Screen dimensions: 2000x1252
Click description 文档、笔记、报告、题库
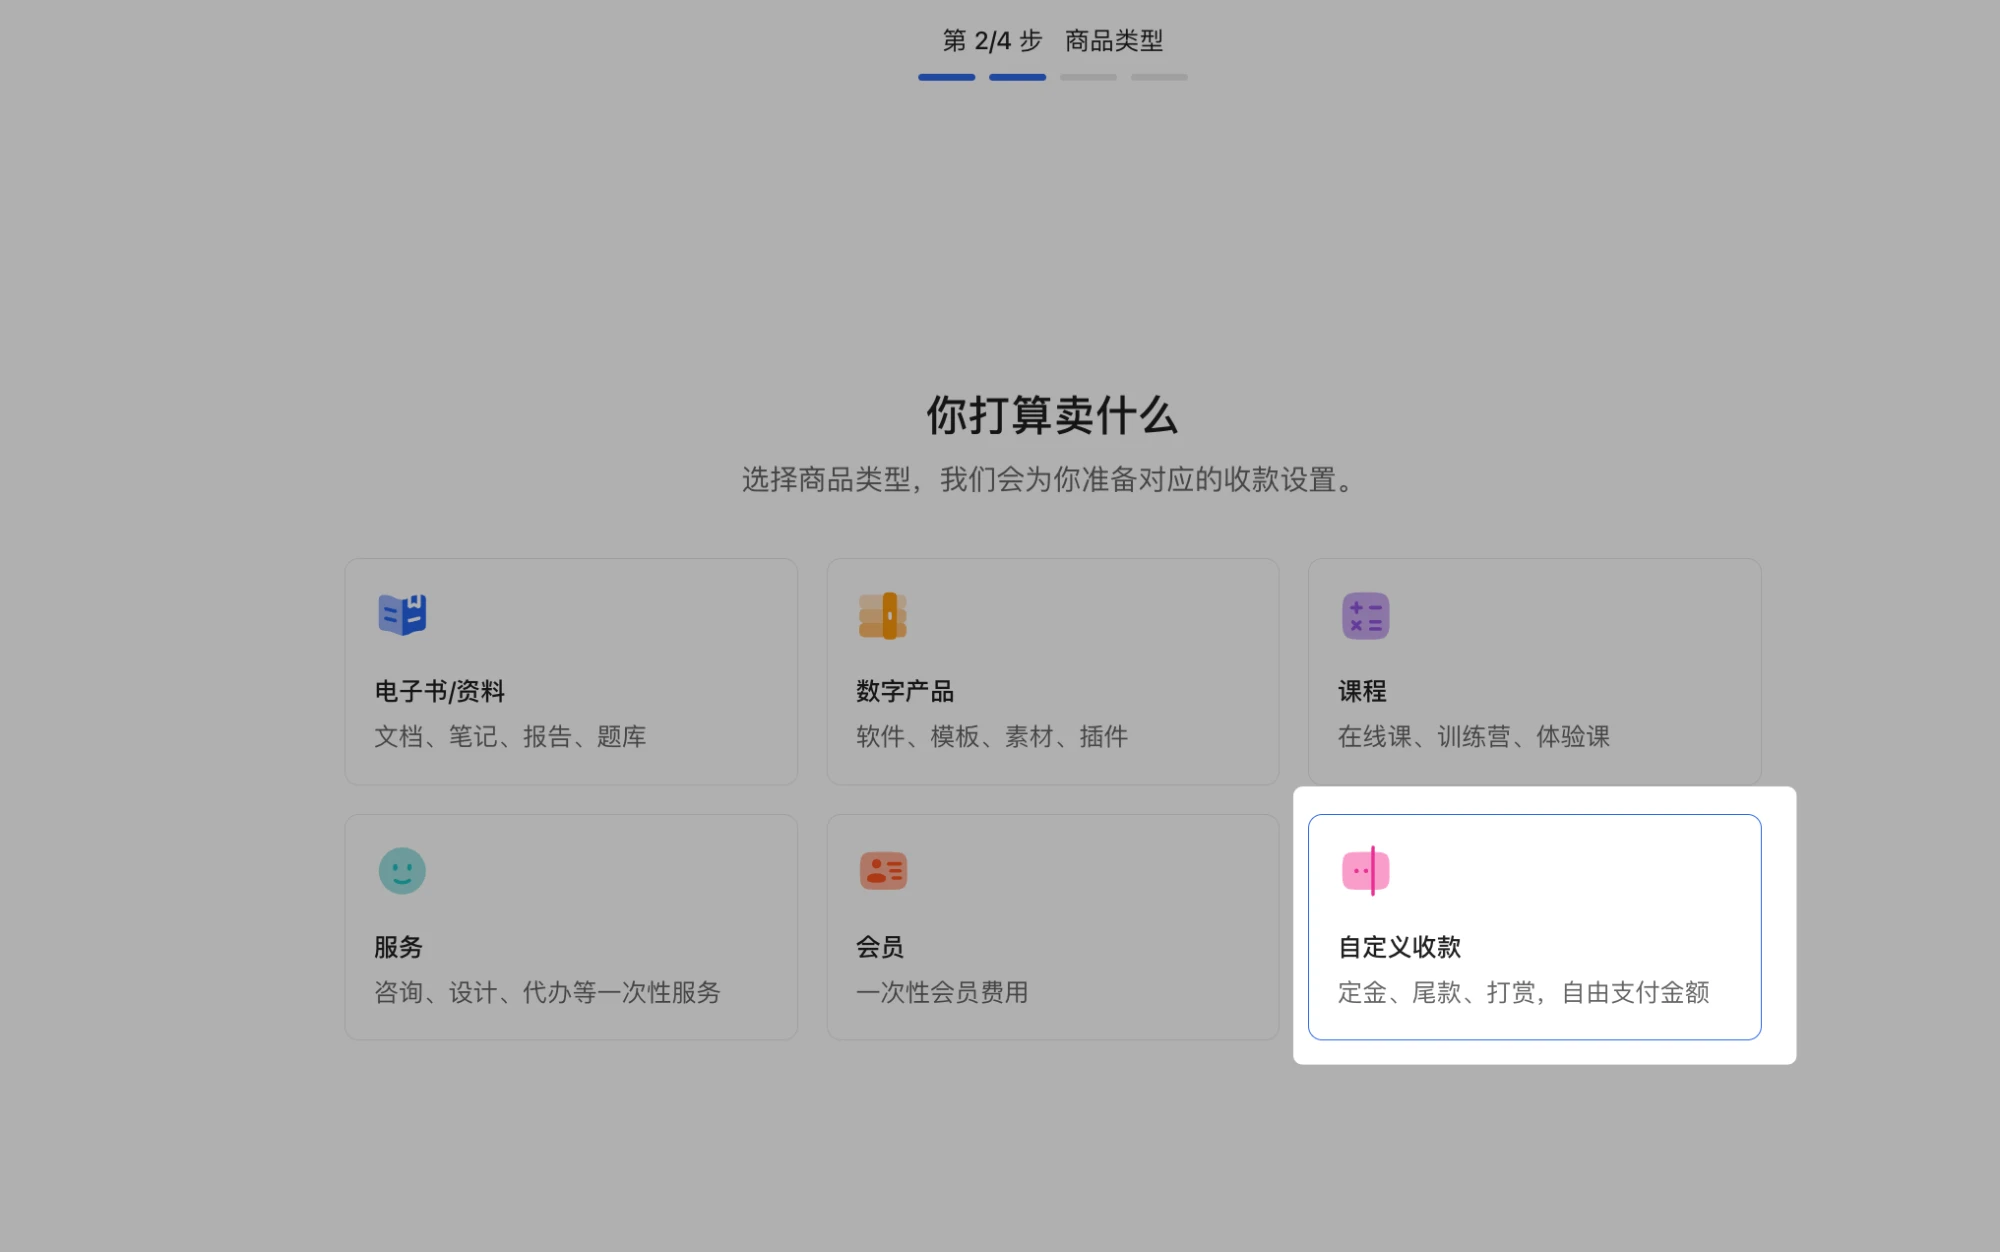click(x=510, y=737)
